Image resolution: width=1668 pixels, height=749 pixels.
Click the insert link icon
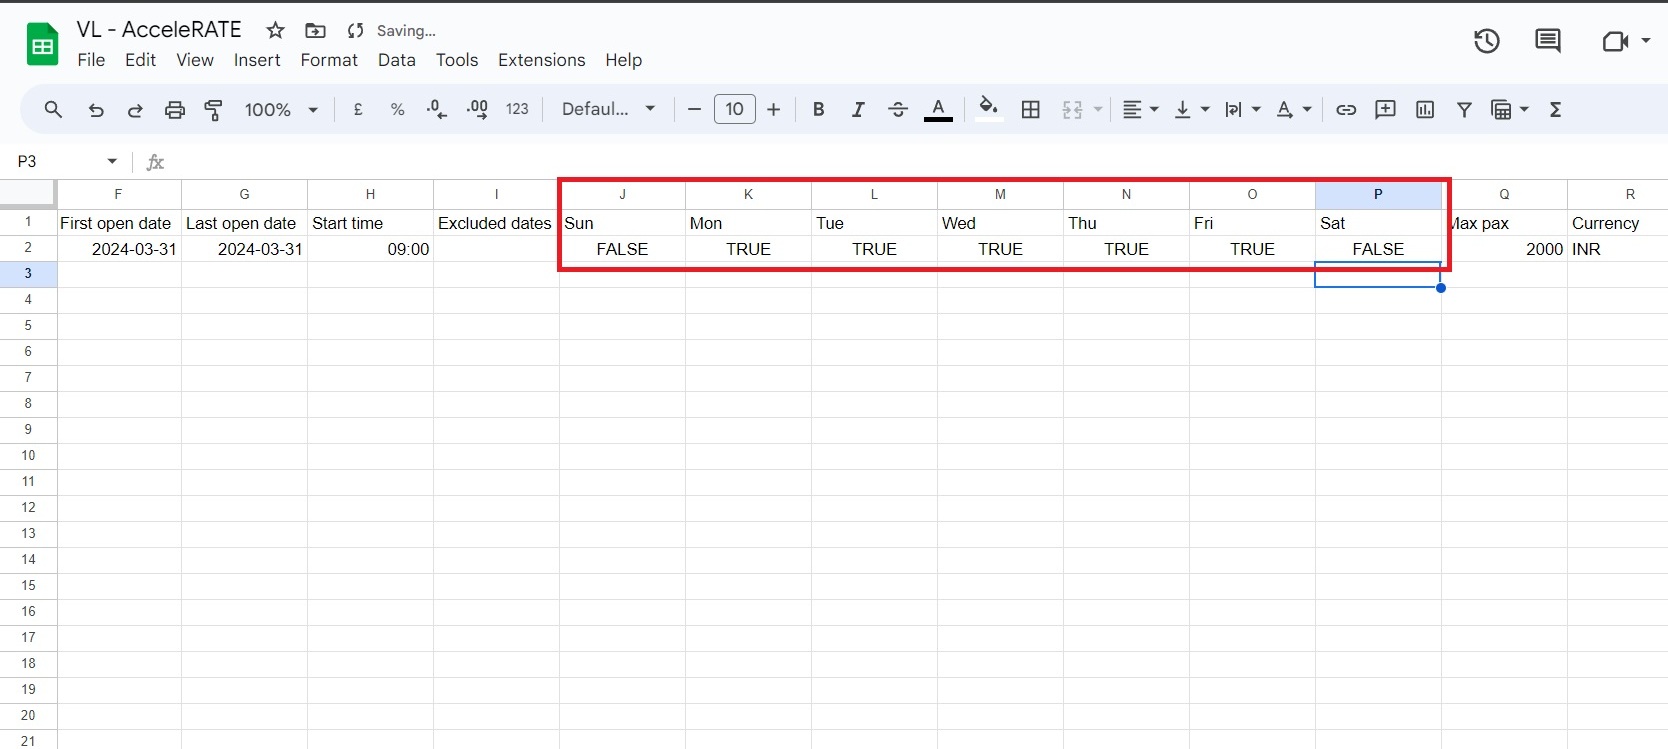coord(1346,110)
